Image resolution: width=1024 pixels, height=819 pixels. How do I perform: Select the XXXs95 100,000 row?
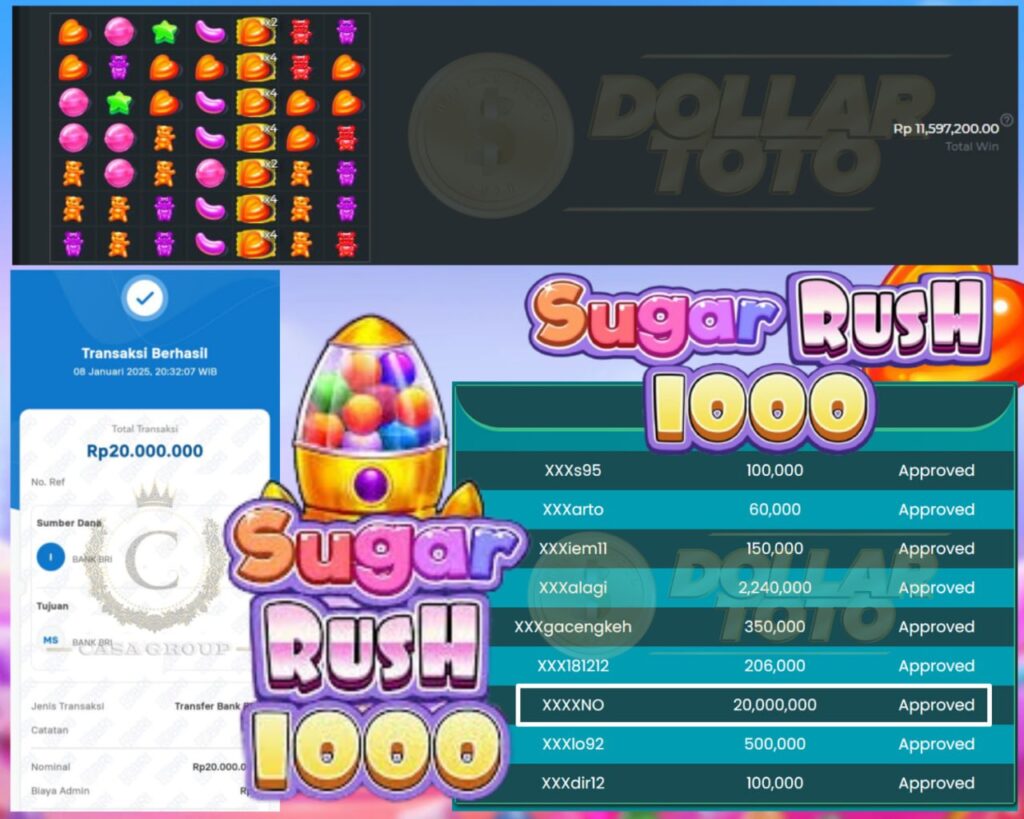point(735,470)
